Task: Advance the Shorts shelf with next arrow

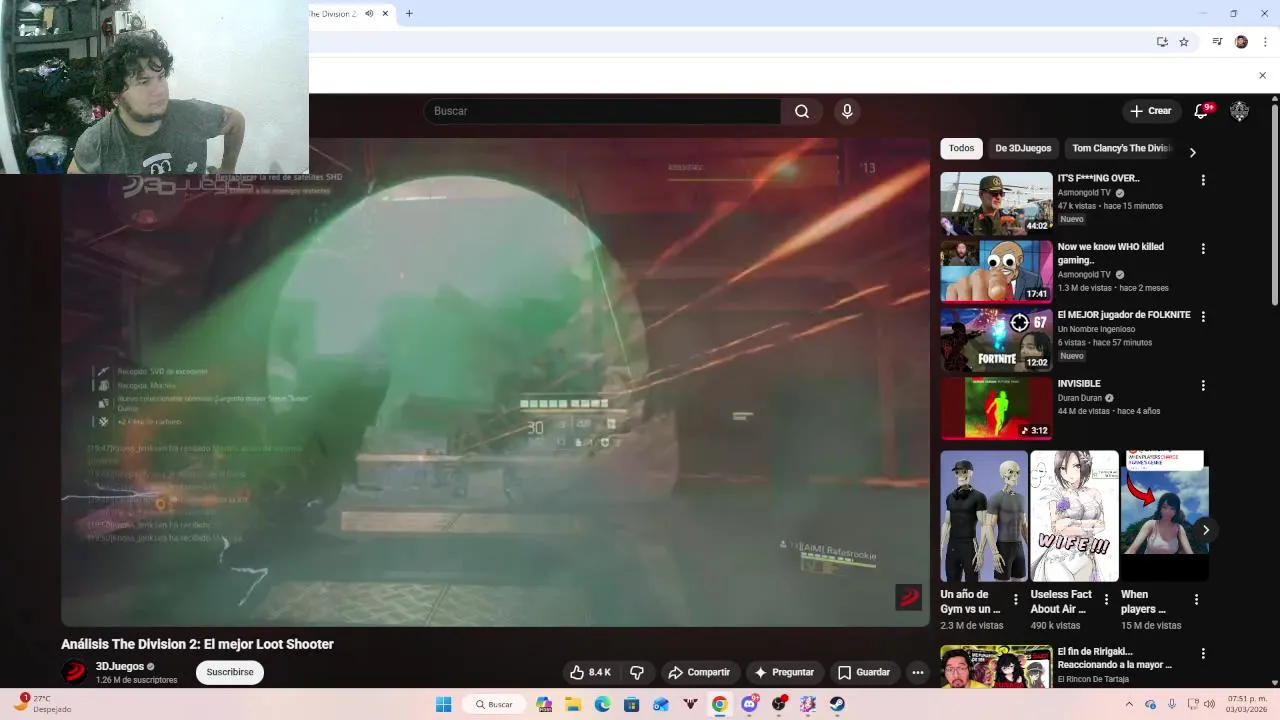Action: coord(1206,530)
